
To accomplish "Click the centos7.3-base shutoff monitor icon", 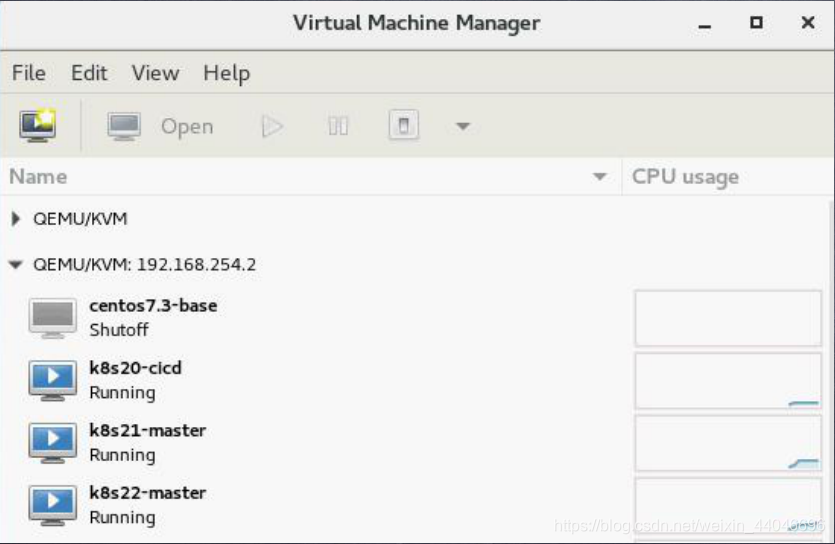I will pos(53,318).
